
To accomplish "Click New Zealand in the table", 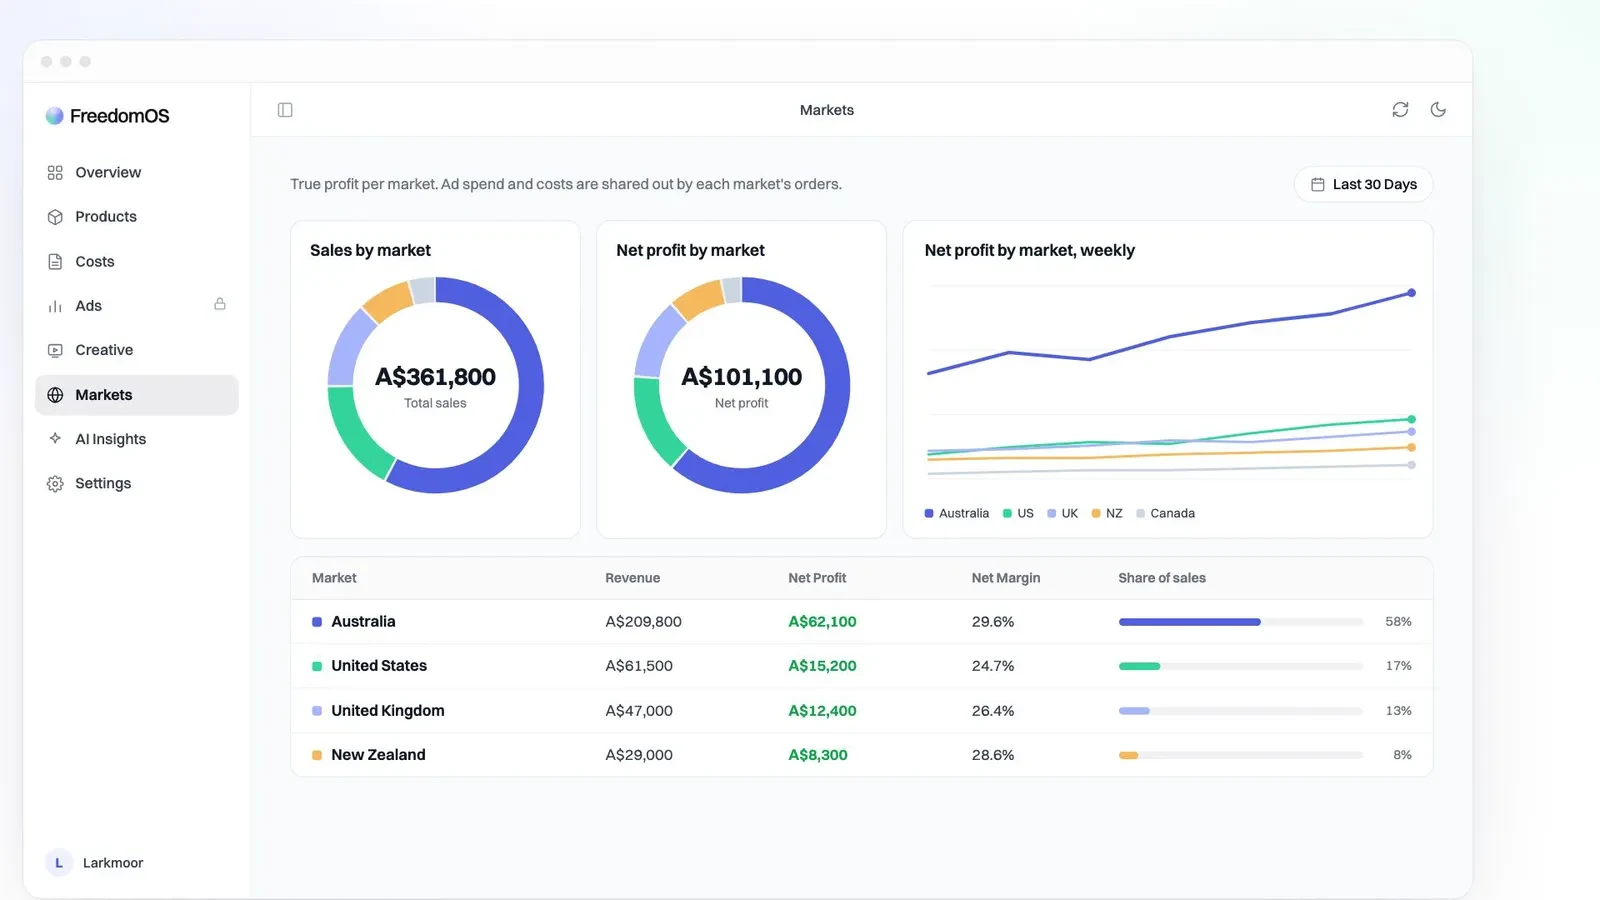I will click(378, 755).
